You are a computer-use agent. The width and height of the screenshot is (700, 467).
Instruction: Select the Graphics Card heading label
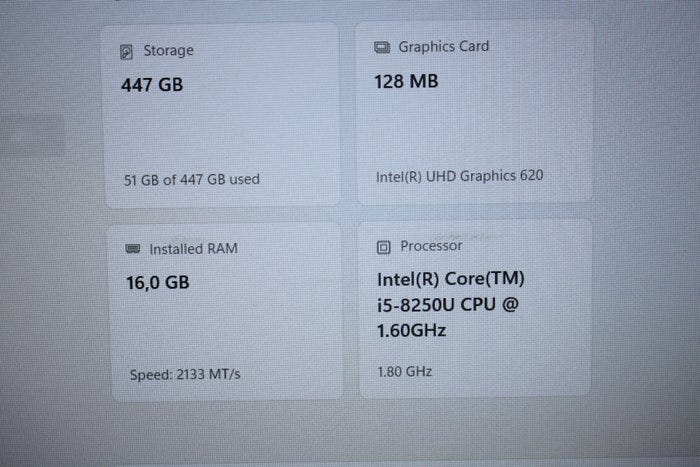tap(443, 46)
